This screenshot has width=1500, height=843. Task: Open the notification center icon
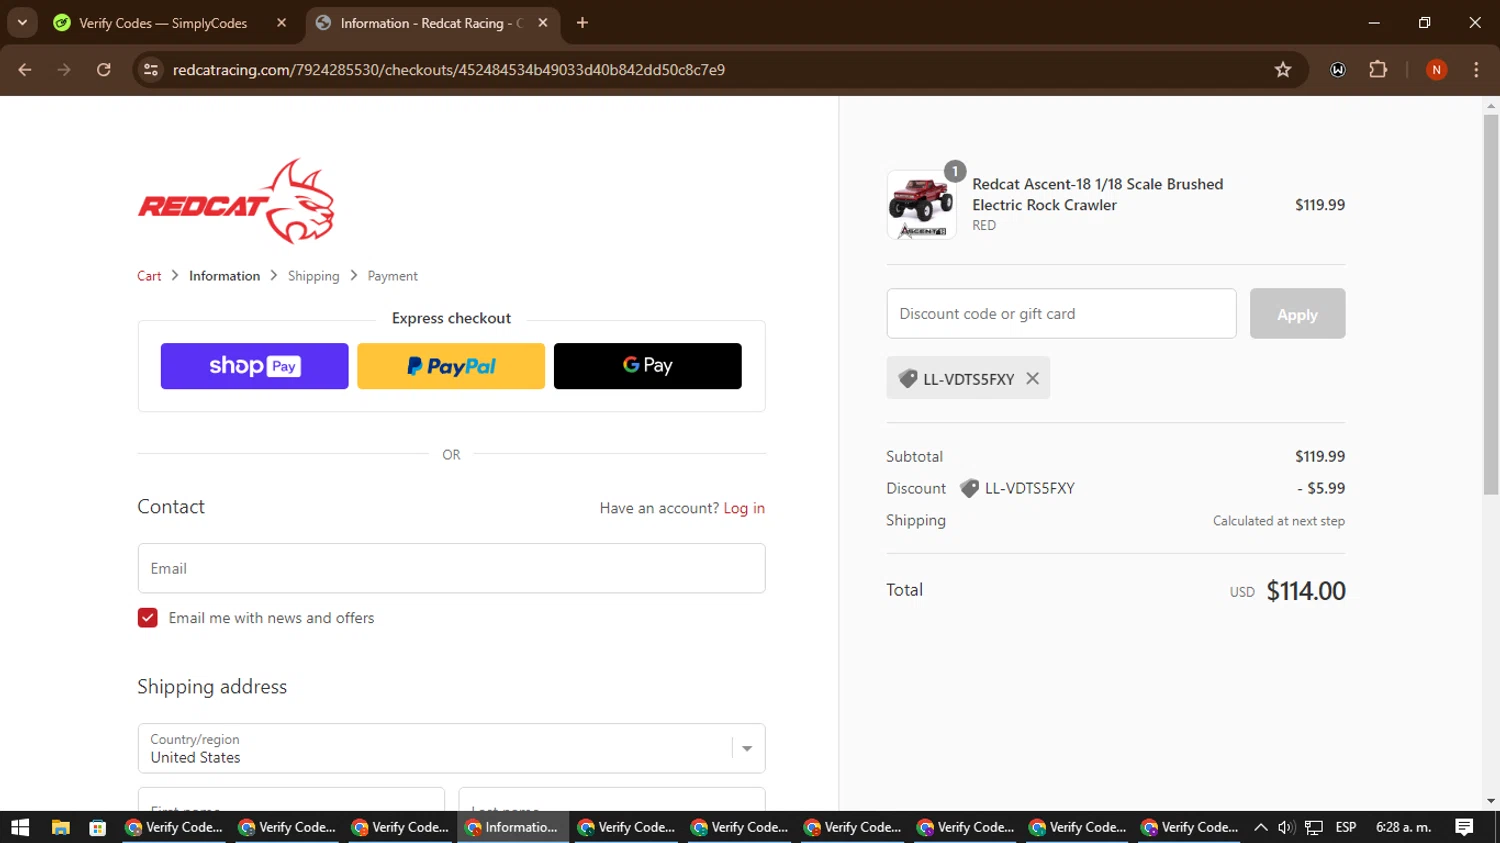1464,827
